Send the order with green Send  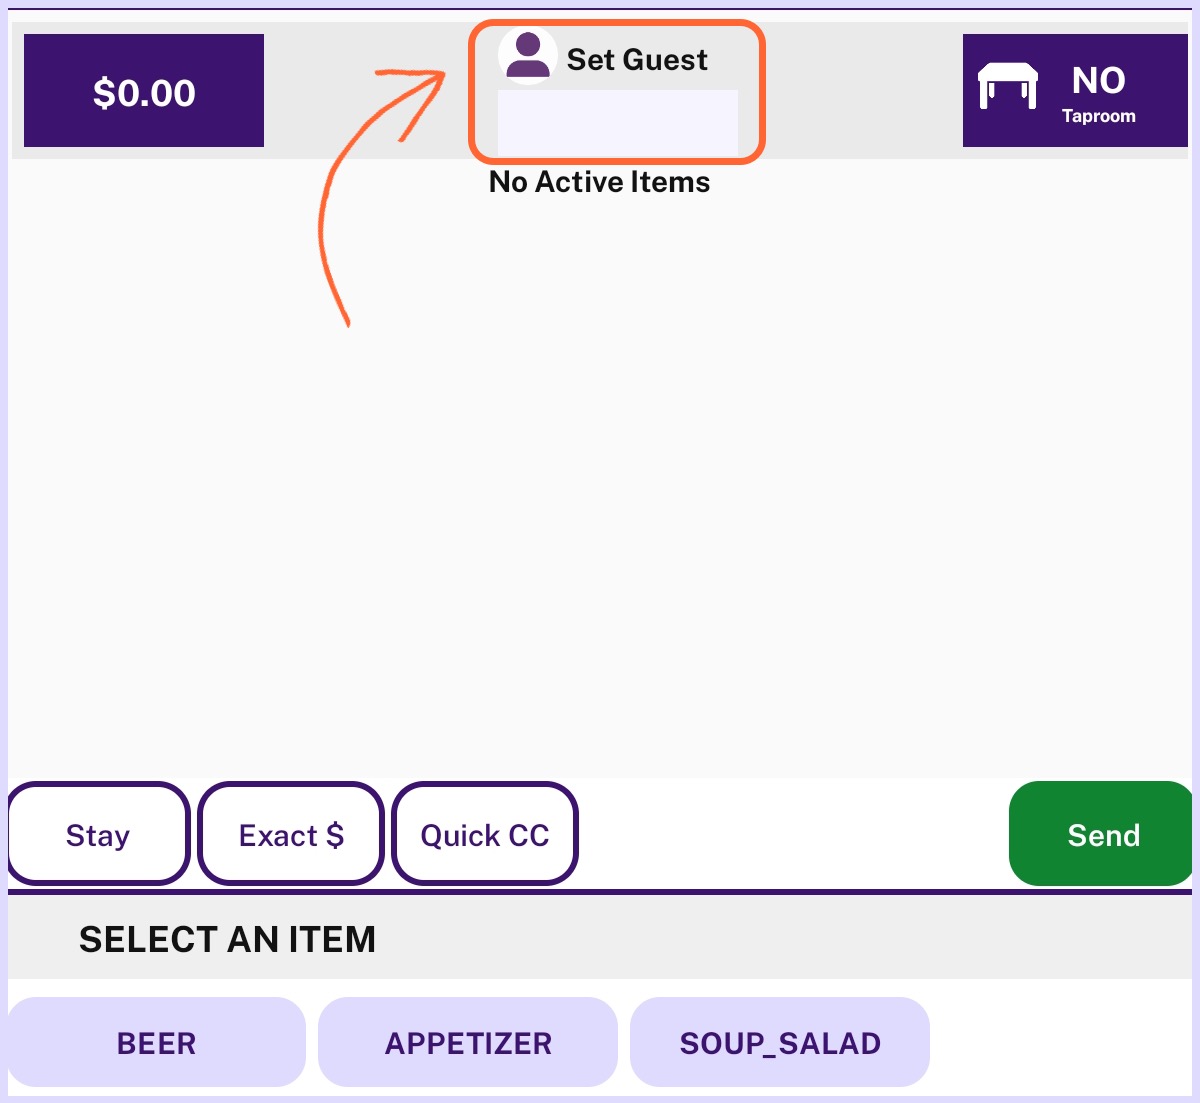(x=1102, y=834)
